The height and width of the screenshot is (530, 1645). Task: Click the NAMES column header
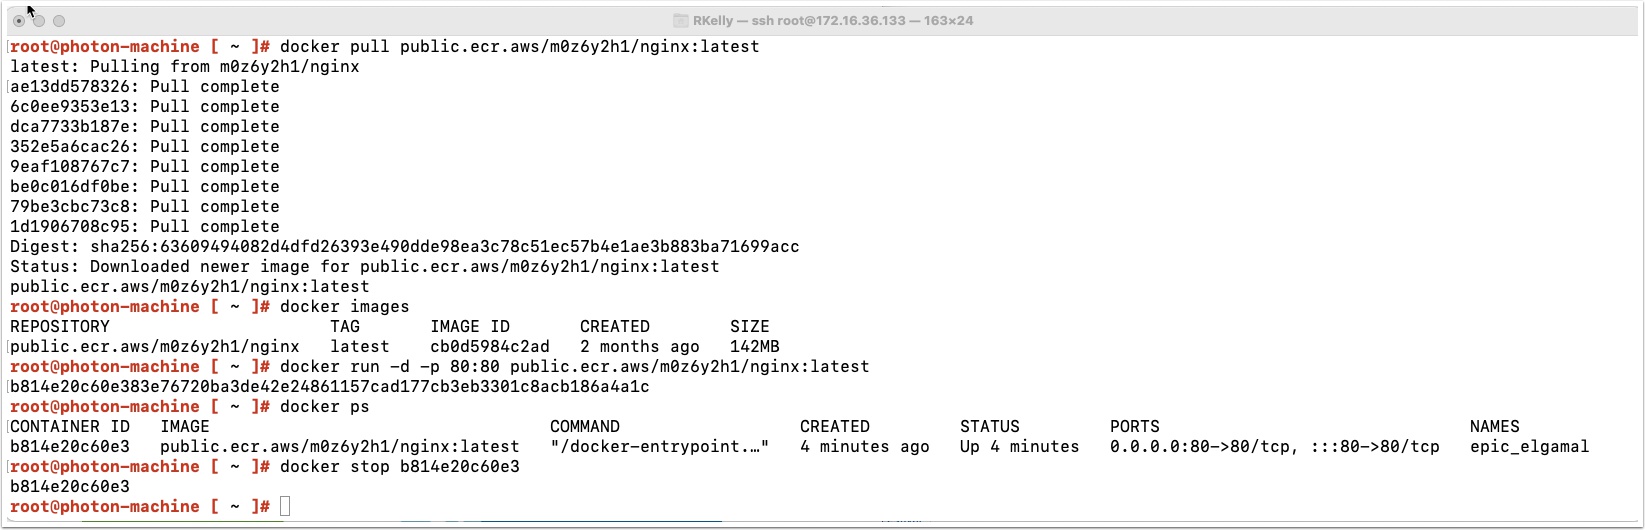click(1495, 427)
